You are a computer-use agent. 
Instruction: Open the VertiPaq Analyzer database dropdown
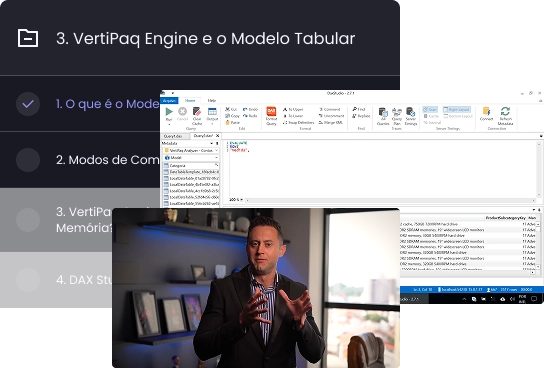click(191, 151)
